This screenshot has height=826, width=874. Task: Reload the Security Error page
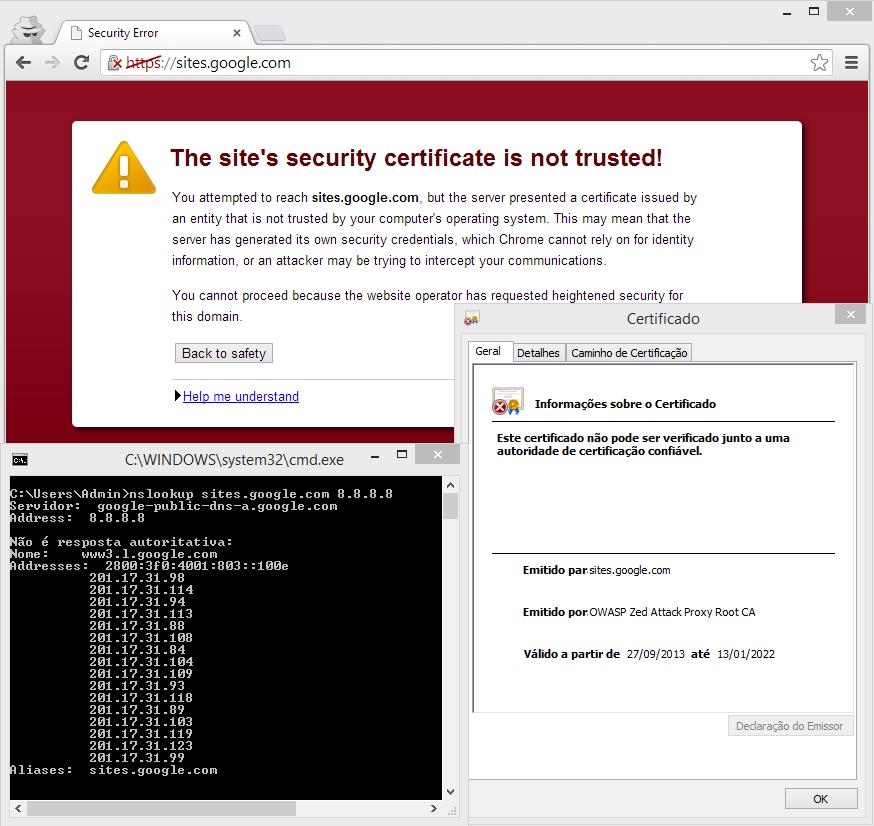[x=82, y=63]
